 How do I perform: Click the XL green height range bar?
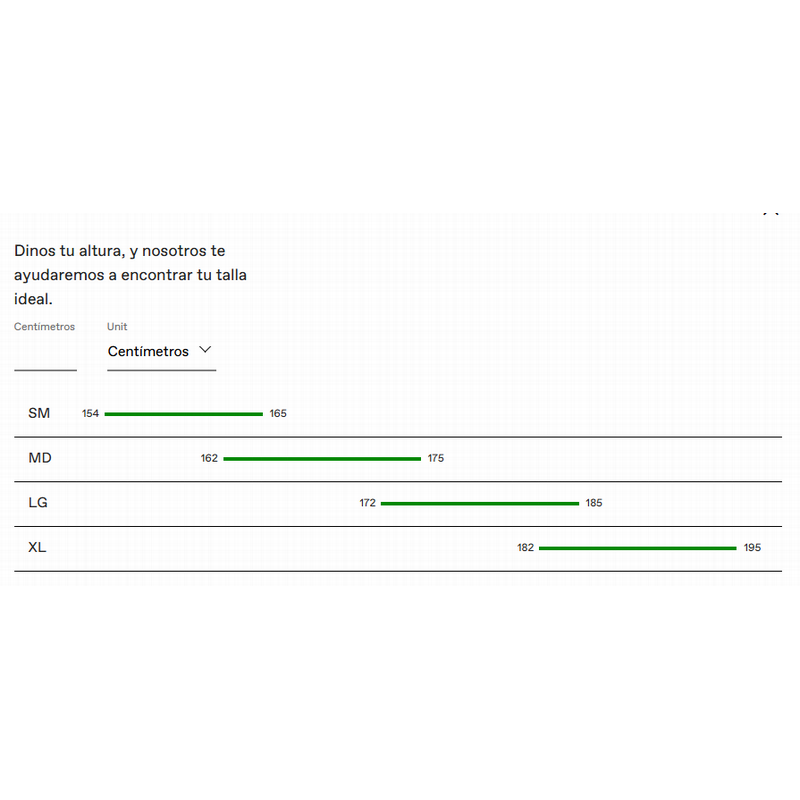[638, 548]
